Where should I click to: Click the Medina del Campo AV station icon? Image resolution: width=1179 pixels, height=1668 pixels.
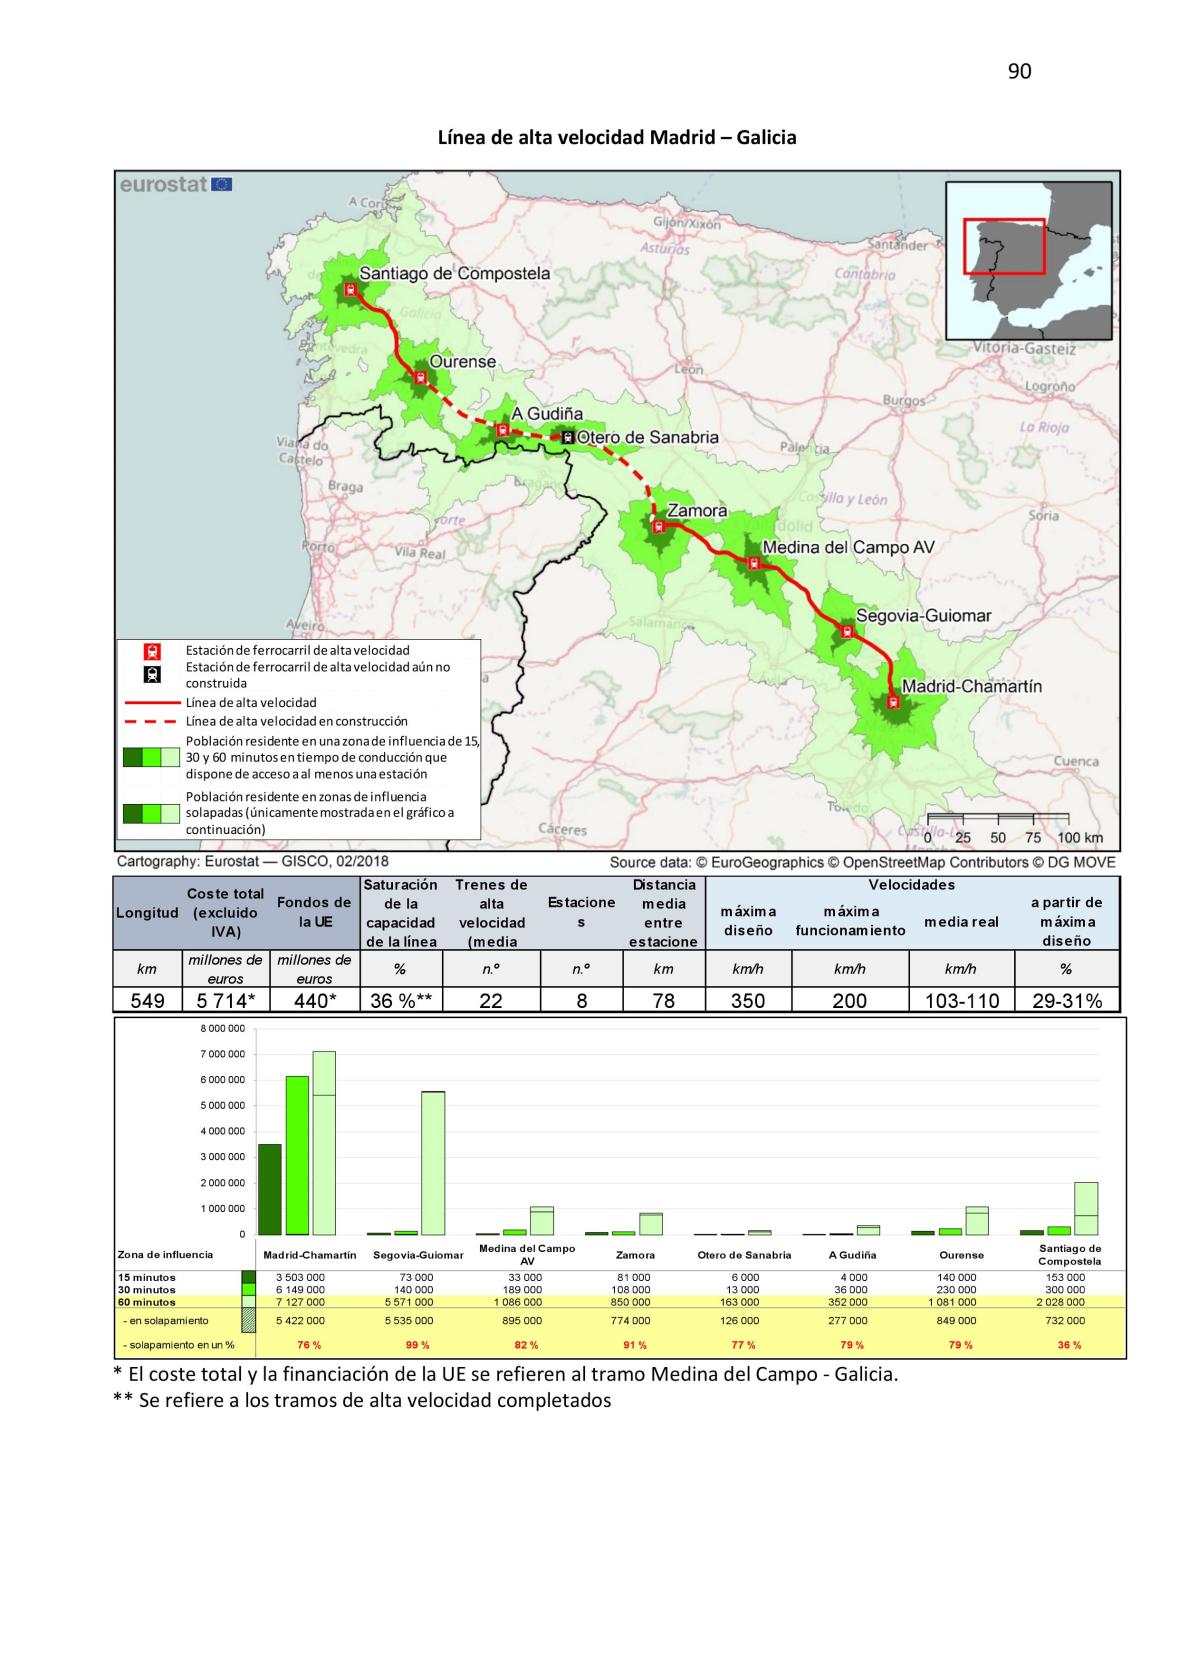point(754,564)
